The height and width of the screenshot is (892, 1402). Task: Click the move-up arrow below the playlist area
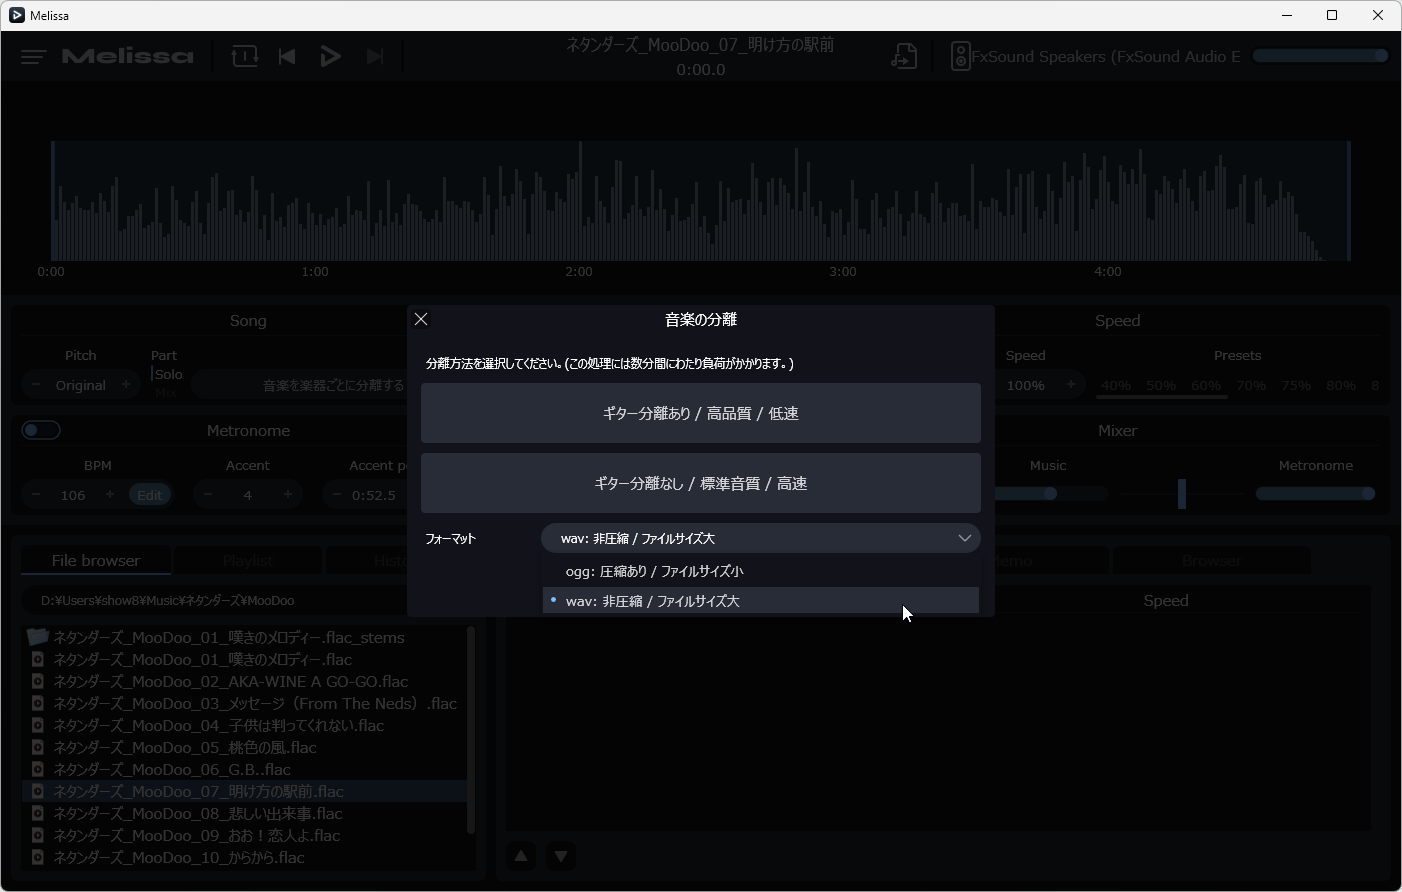pyautogui.click(x=520, y=856)
